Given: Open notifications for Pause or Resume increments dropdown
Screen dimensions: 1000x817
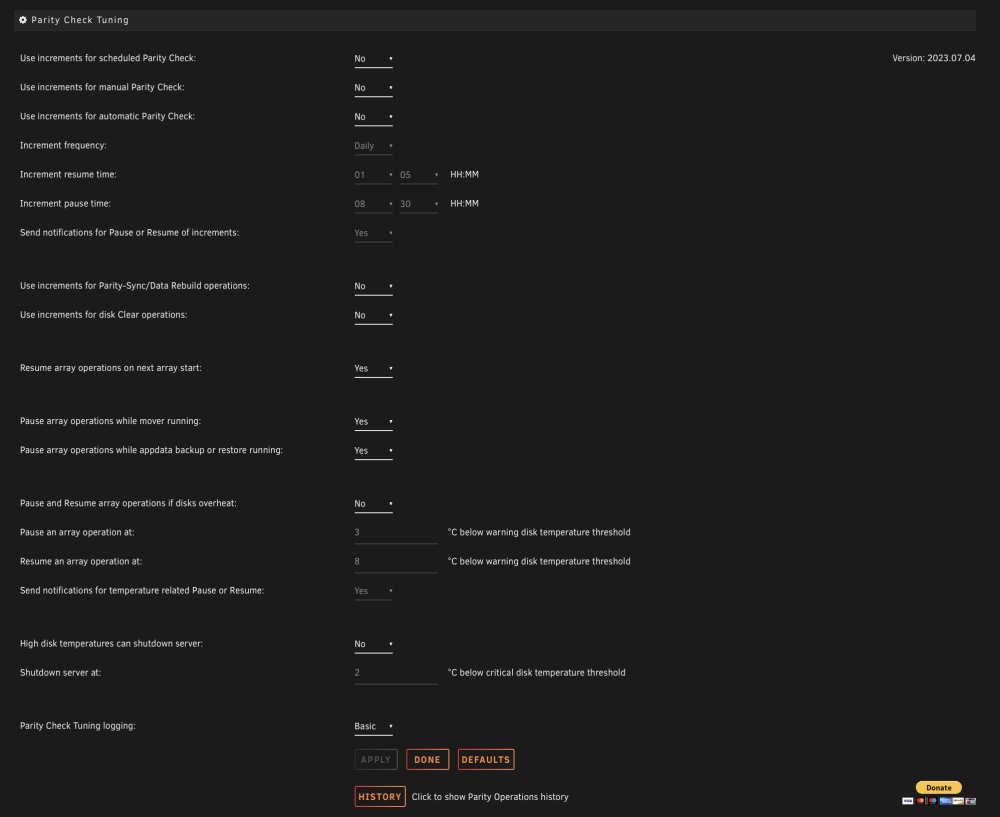Looking at the screenshot, I should (374, 233).
